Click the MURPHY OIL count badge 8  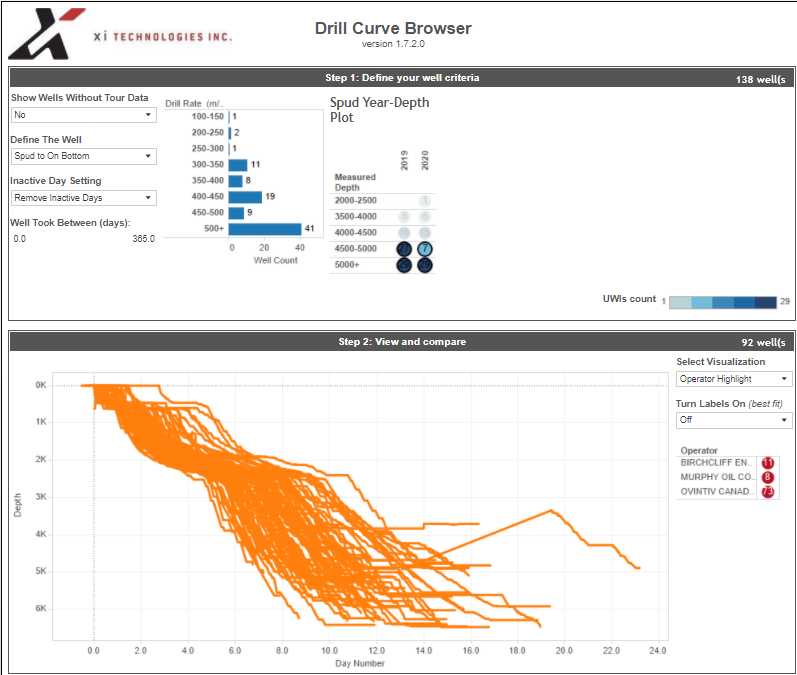[768, 477]
